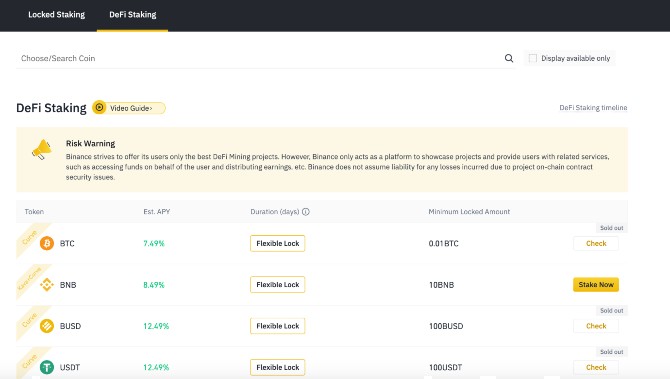Viewport: 670px width, 379px height.
Task: Click Check button in BTC row
Action: click(x=596, y=244)
